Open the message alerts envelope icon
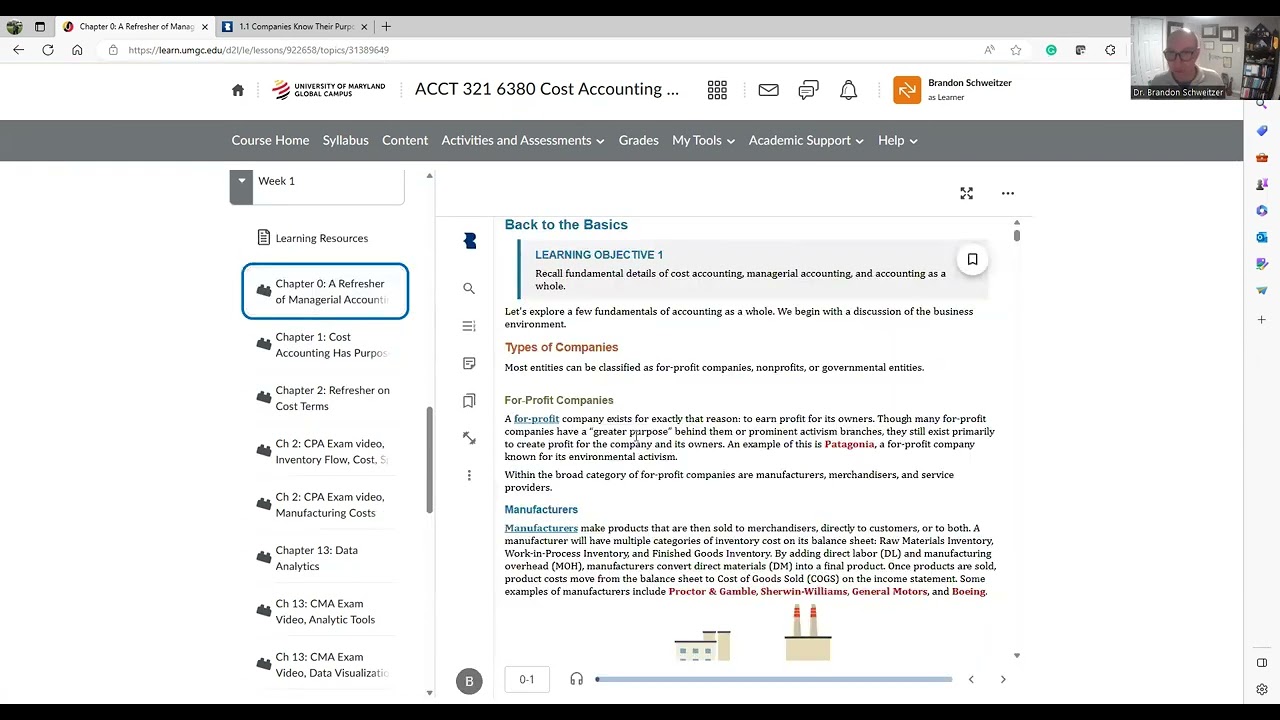Image resolution: width=1280 pixels, height=720 pixels. tap(768, 90)
